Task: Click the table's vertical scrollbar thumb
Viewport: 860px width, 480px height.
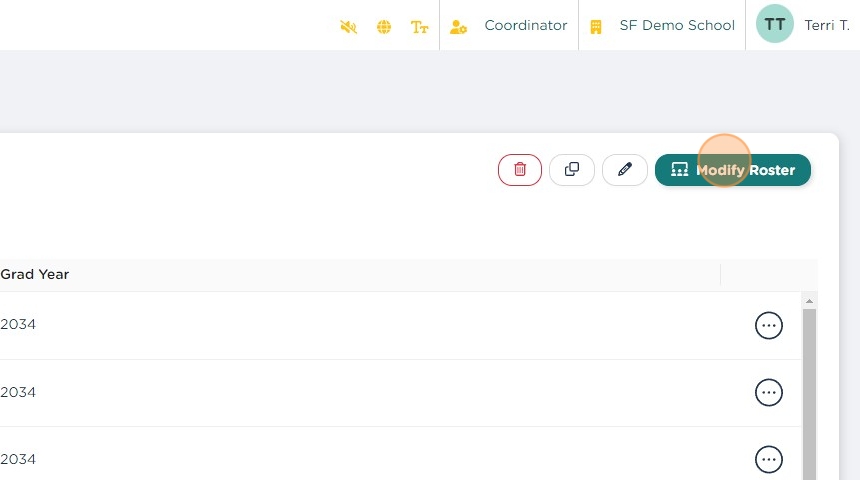Action: [809, 394]
